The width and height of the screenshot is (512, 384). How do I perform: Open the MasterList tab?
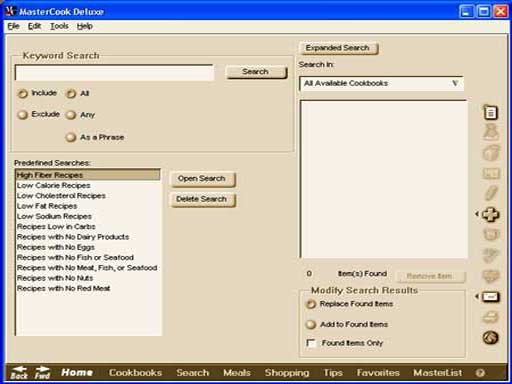(x=438, y=372)
